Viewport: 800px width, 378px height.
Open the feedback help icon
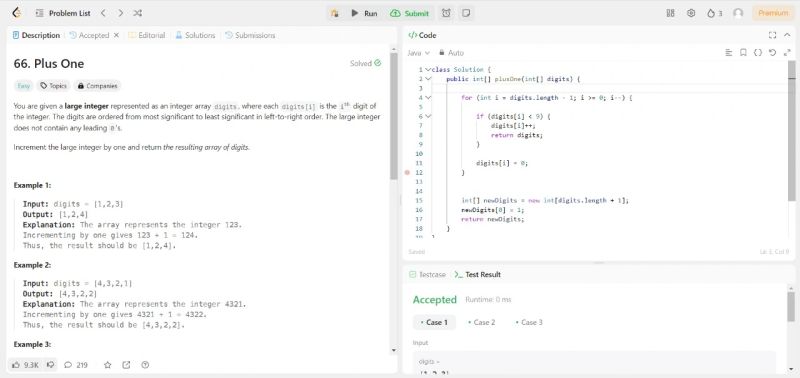pyautogui.click(x=145, y=365)
